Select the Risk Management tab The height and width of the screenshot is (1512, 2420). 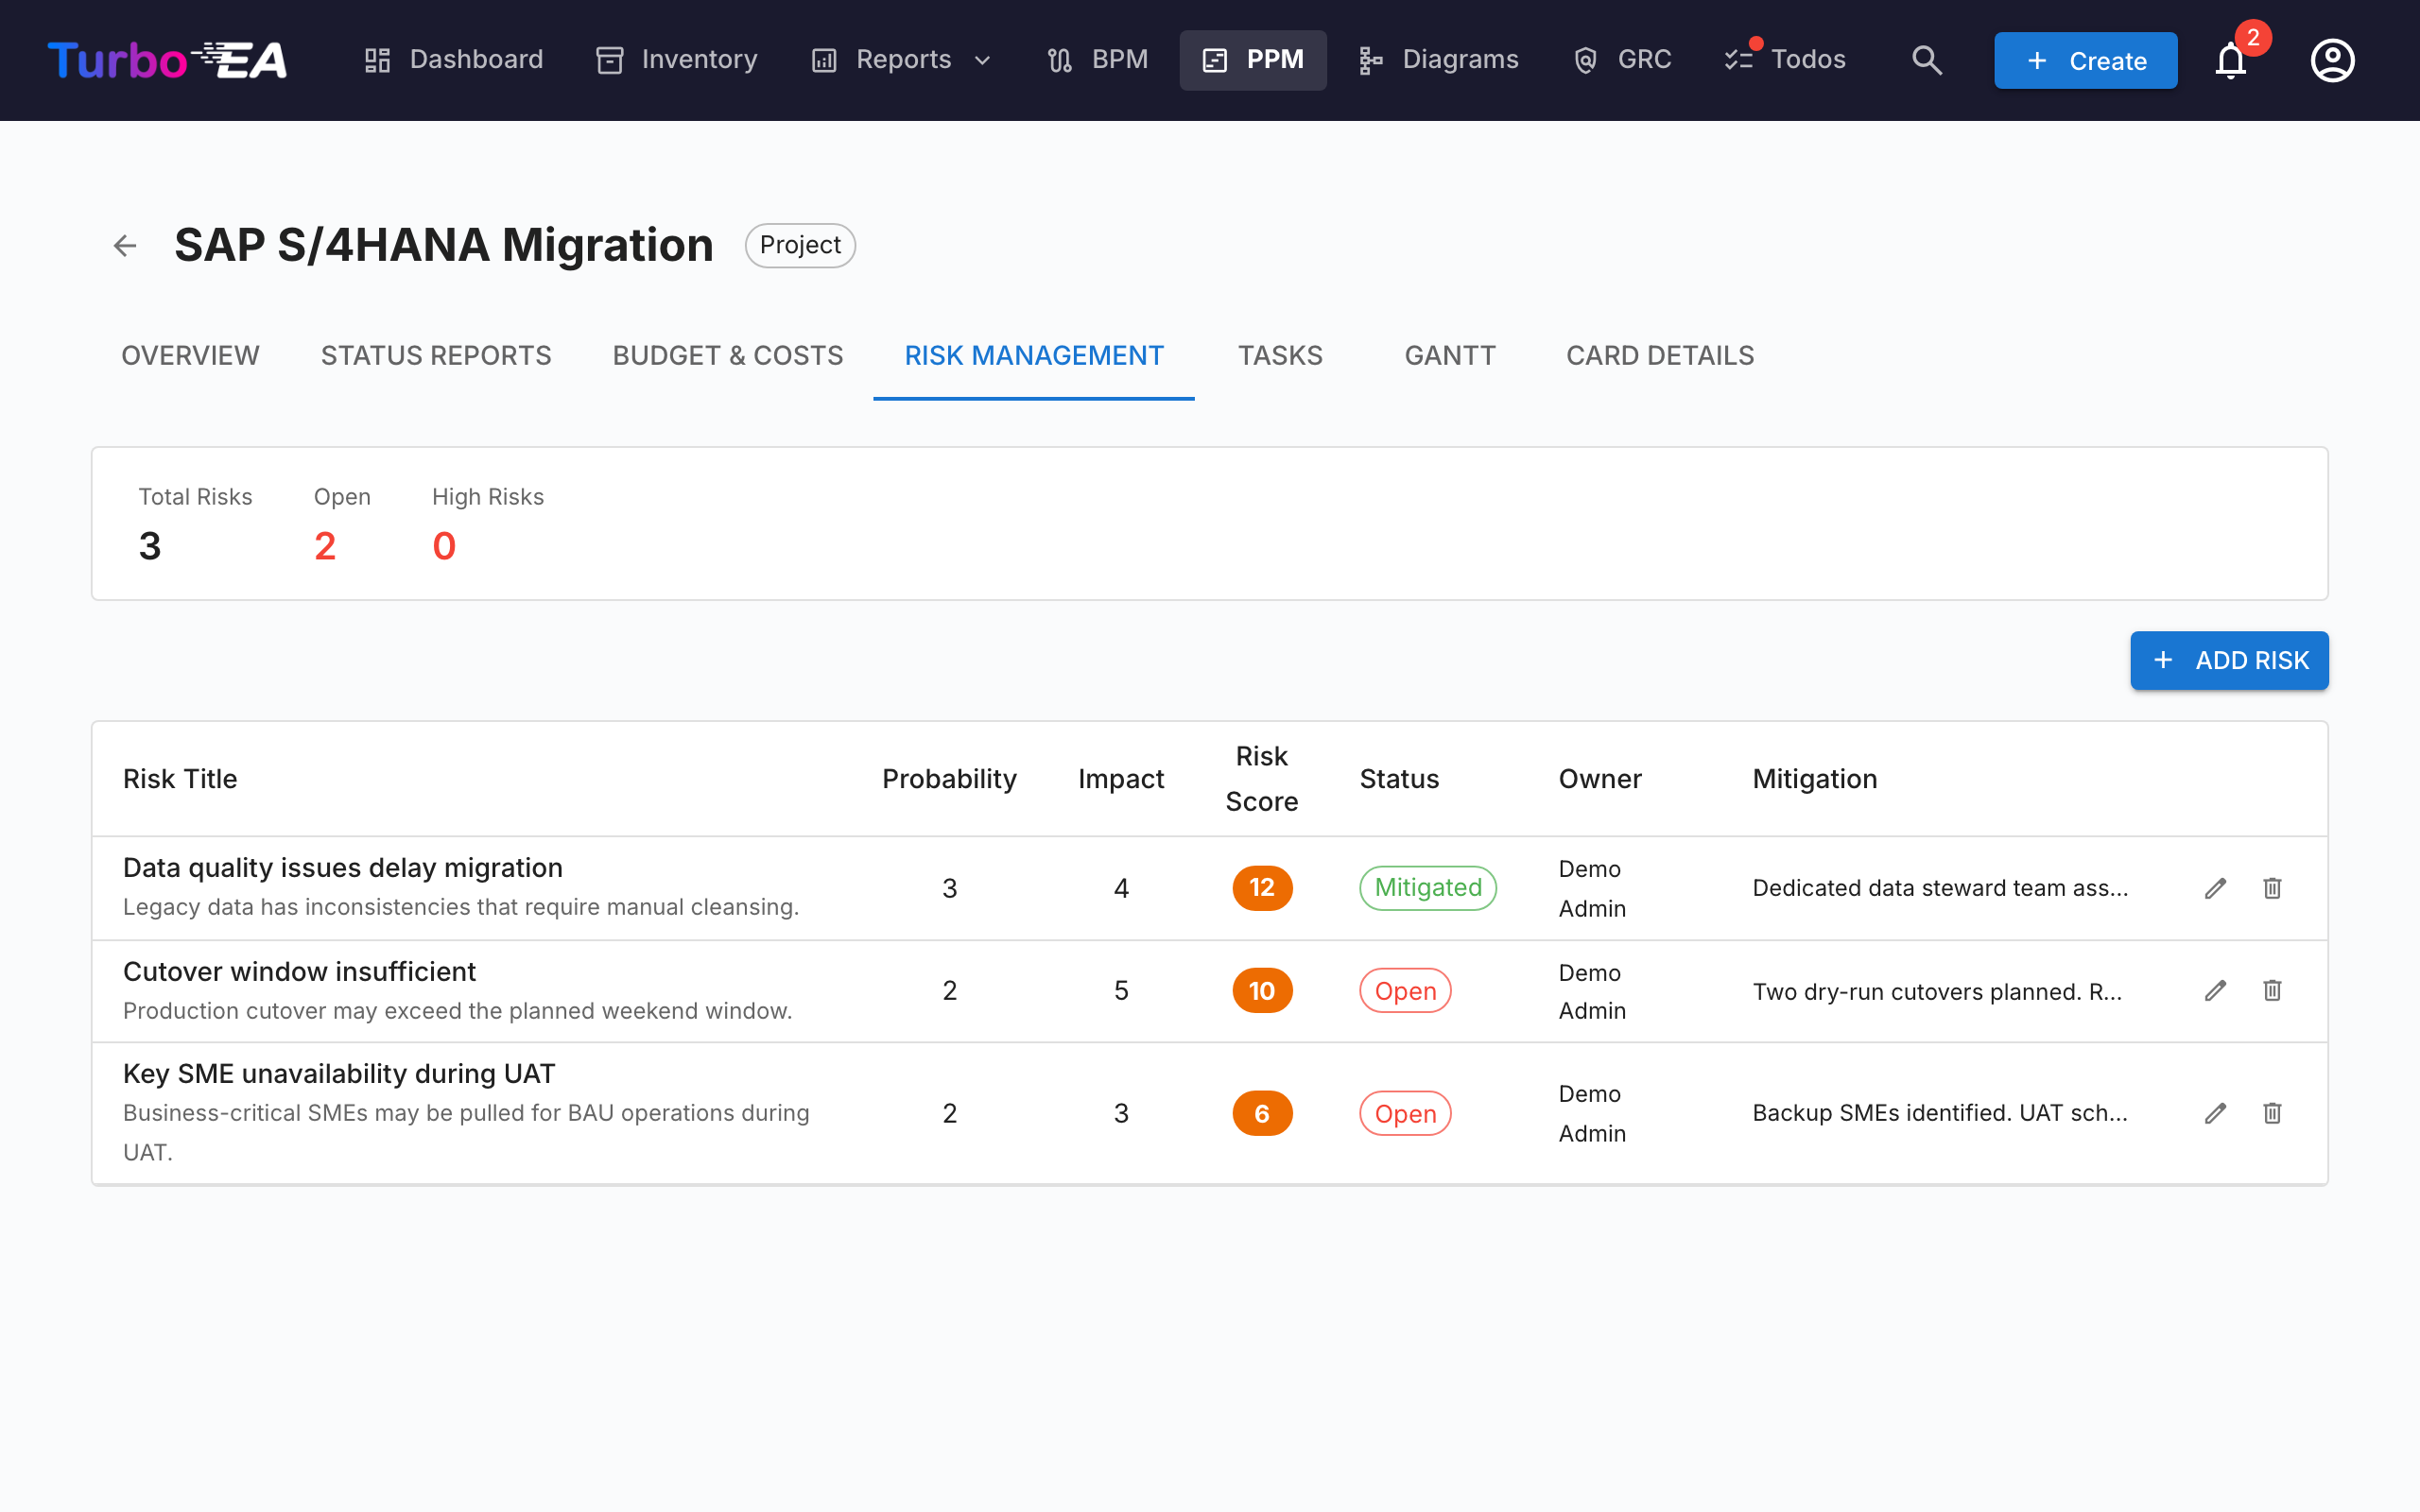point(1034,356)
